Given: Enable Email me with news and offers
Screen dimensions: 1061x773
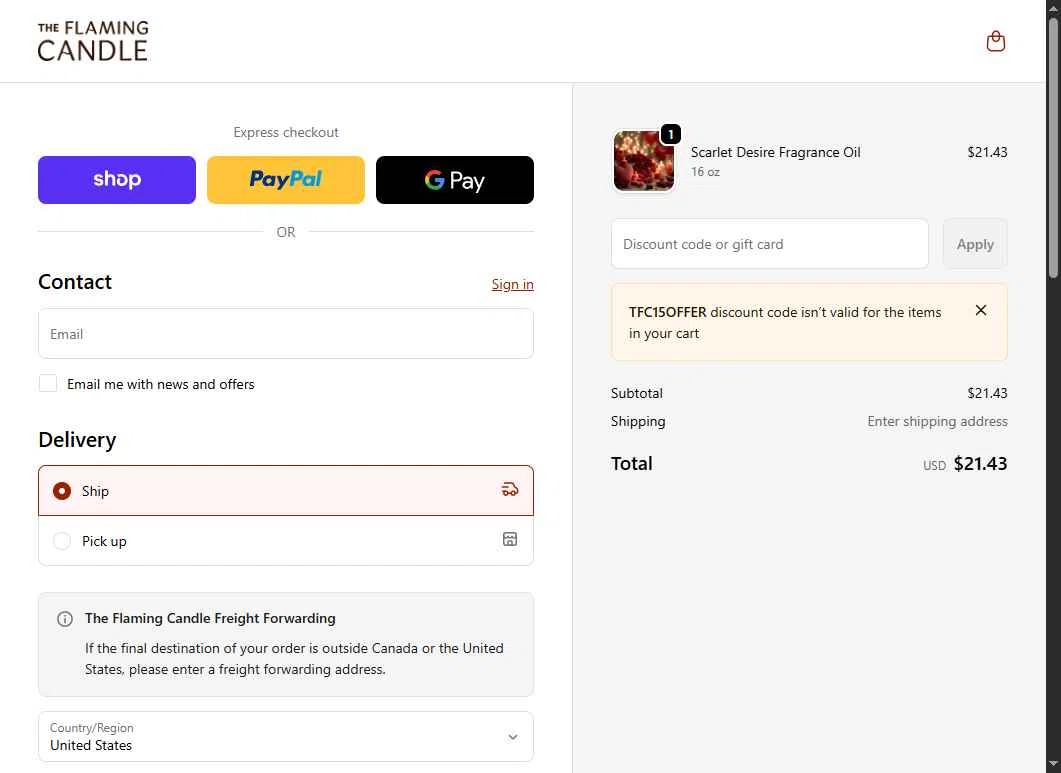Looking at the screenshot, I should tap(48, 383).
